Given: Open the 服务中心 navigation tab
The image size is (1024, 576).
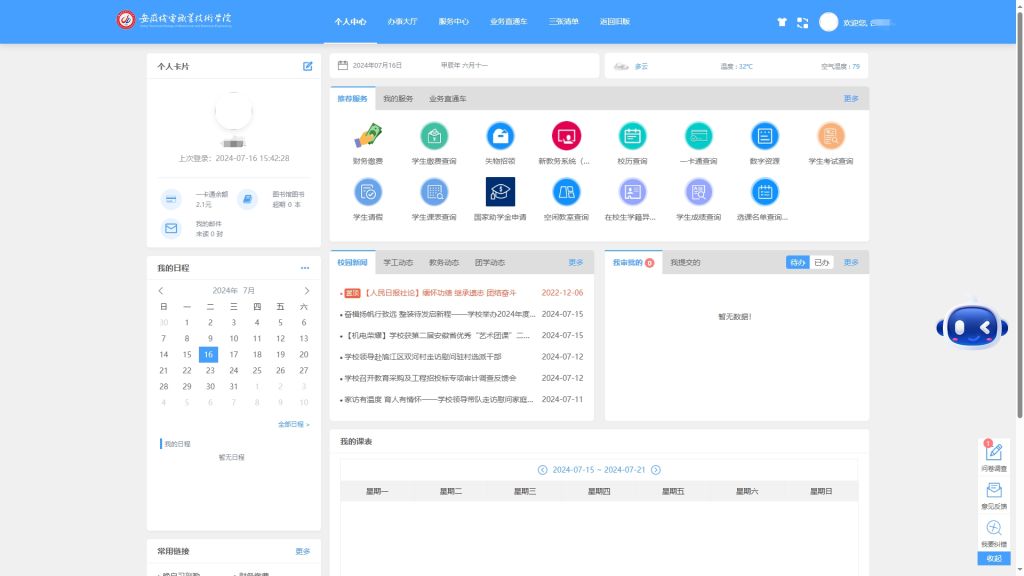Looking at the screenshot, I should click(x=453, y=22).
